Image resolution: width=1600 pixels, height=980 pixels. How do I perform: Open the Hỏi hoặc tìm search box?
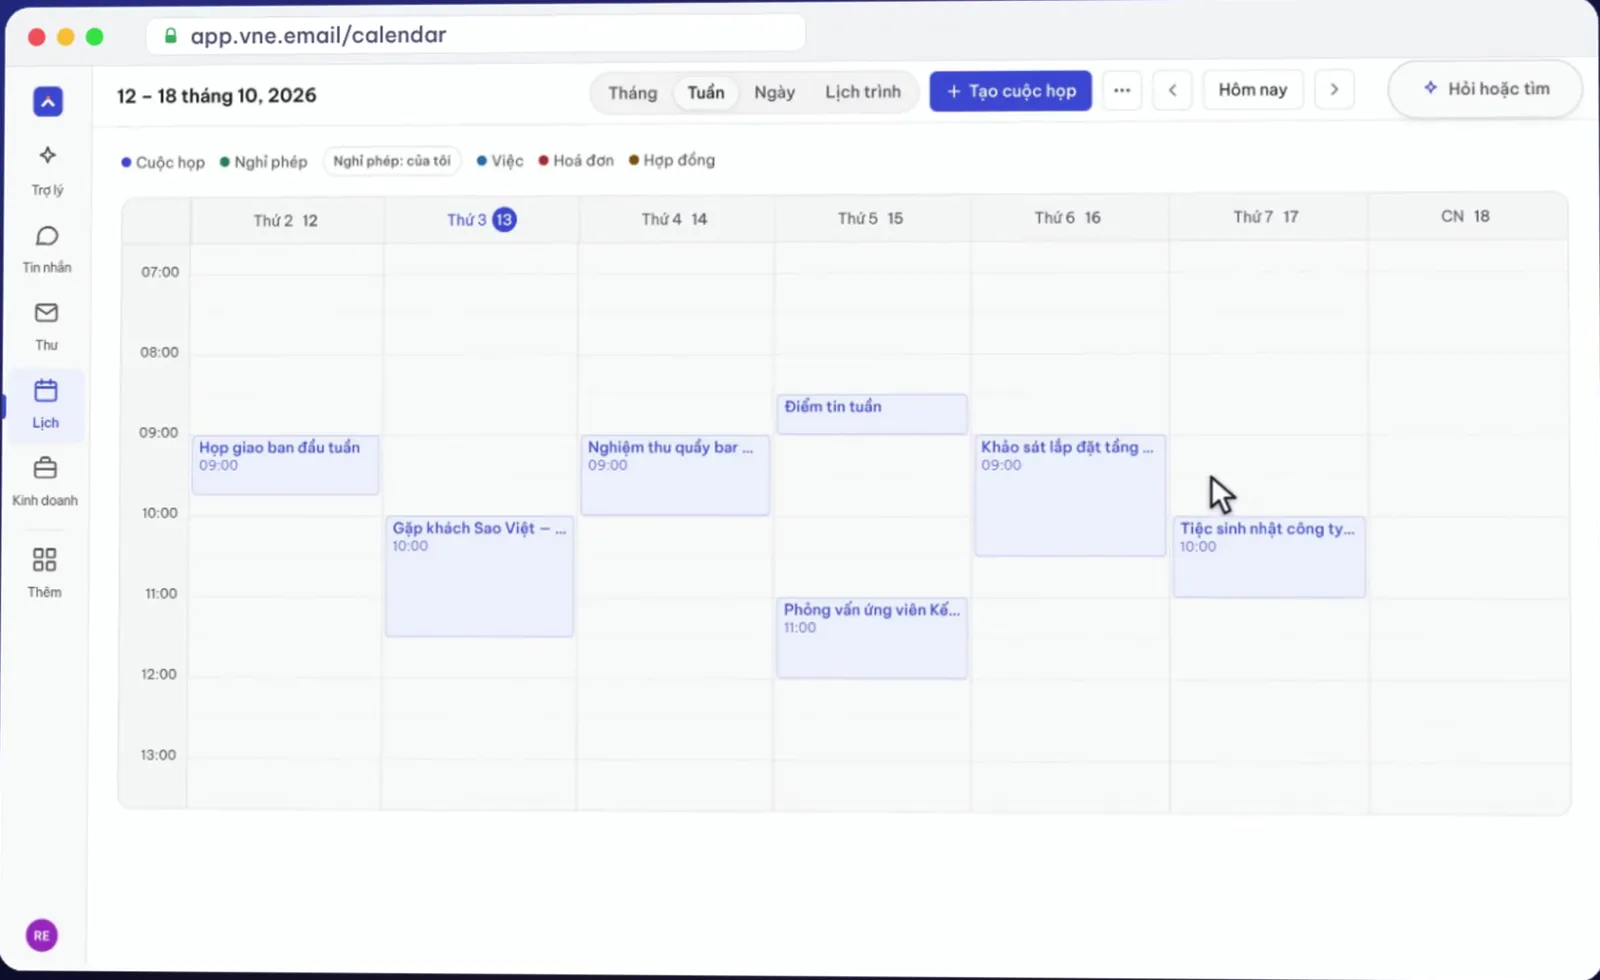[x=1485, y=89]
